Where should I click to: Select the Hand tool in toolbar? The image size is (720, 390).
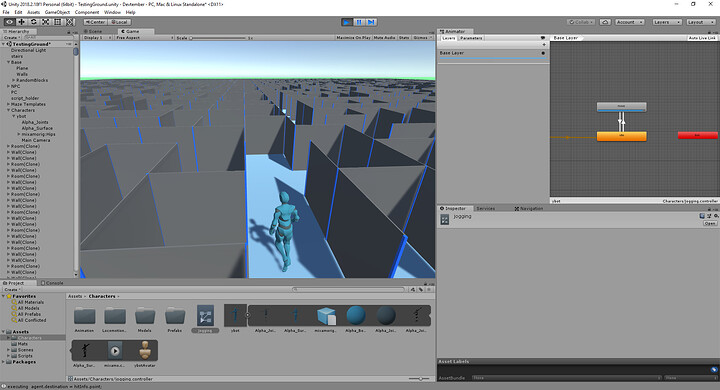coord(9,22)
